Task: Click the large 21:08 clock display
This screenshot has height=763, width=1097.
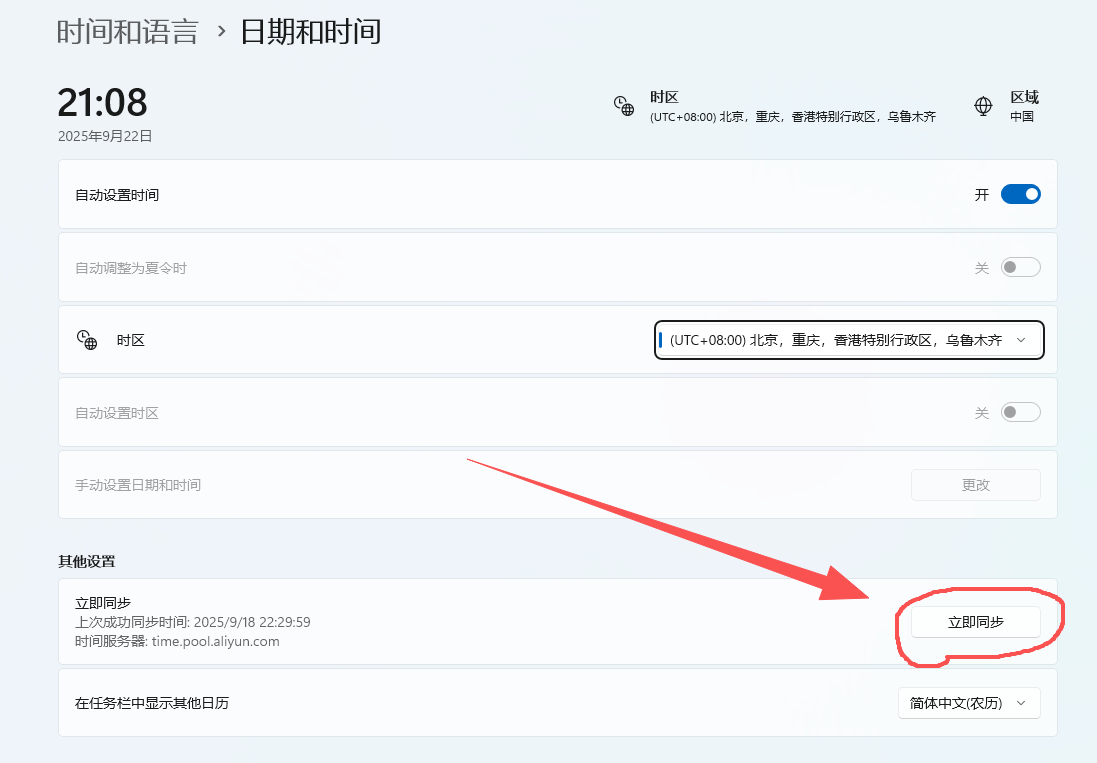Action: pos(102,102)
